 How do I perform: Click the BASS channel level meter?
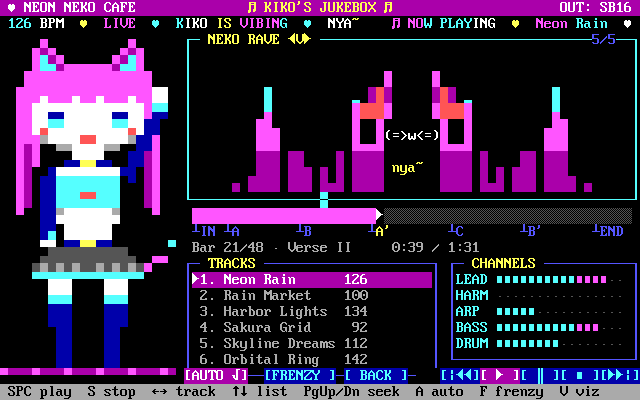tap(560, 327)
